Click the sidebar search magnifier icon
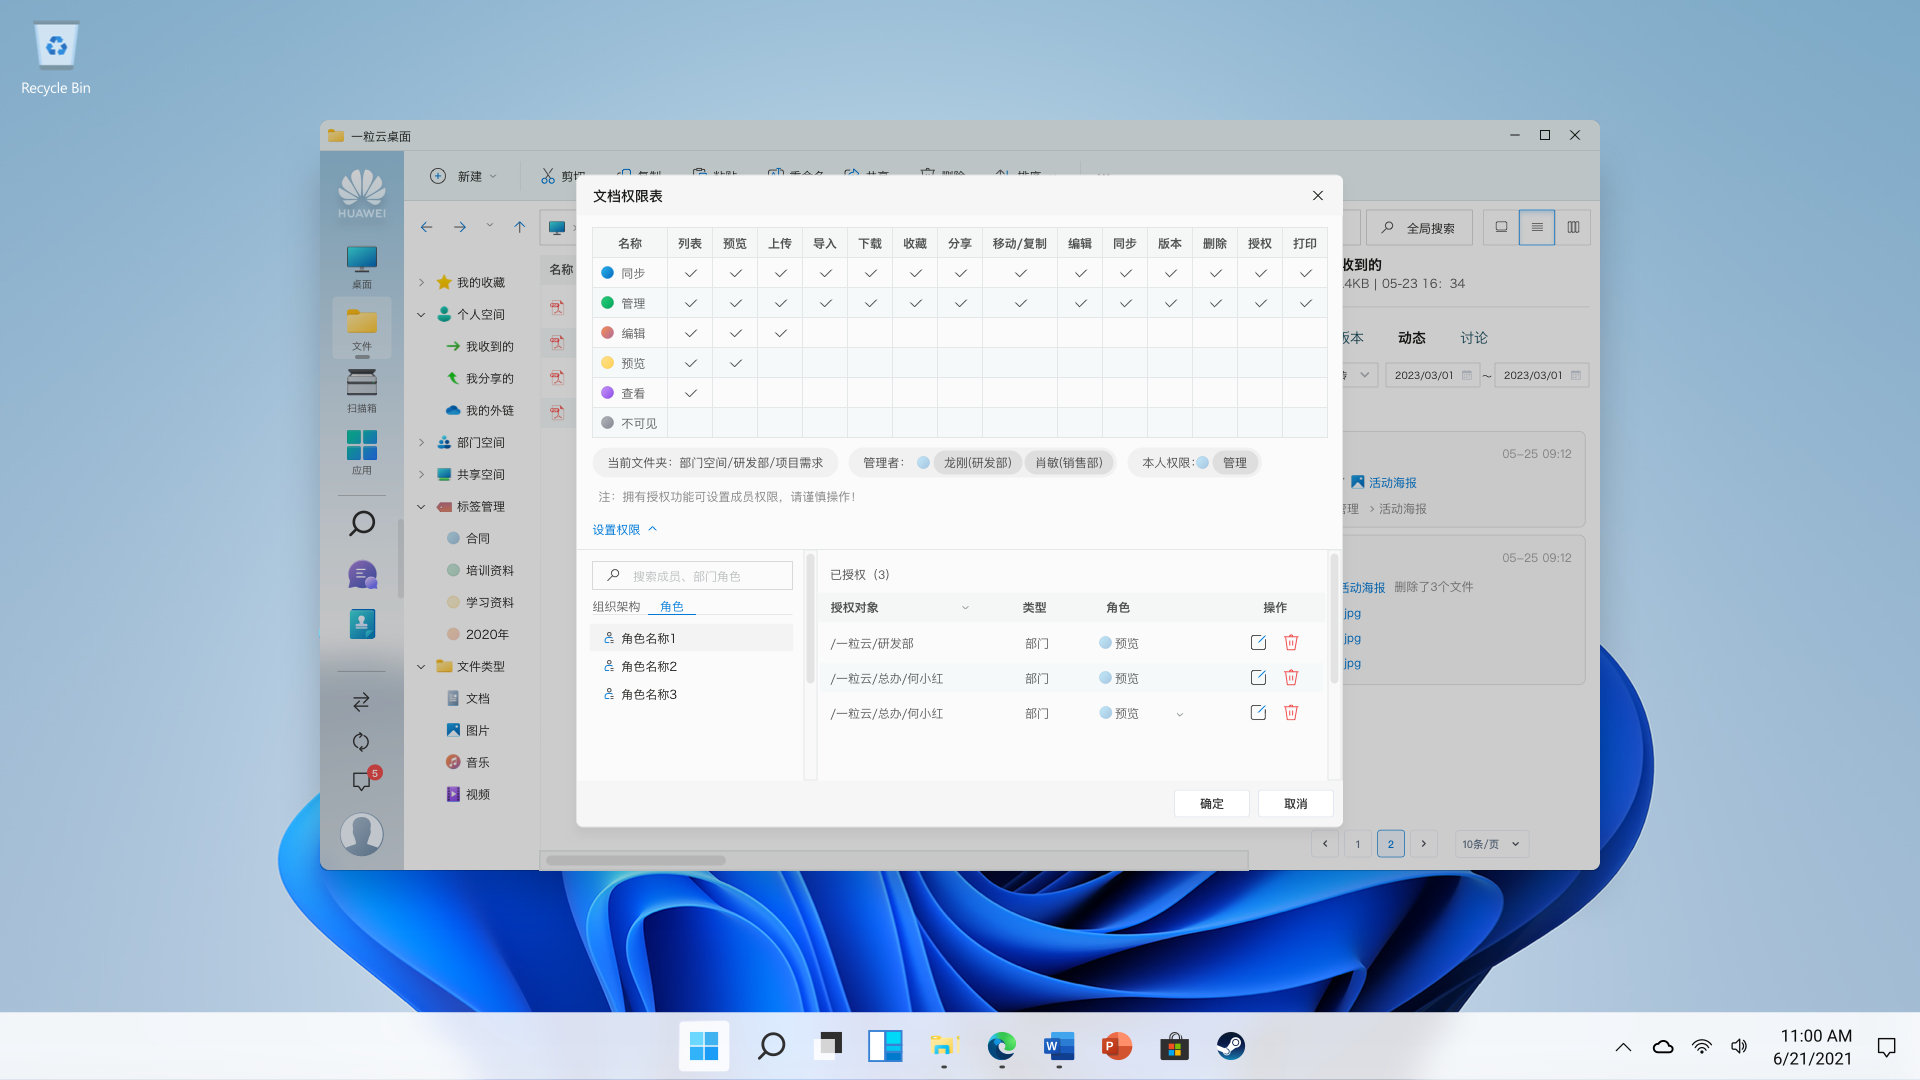Viewport: 1920px width, 1080px height. pos(361,523)
